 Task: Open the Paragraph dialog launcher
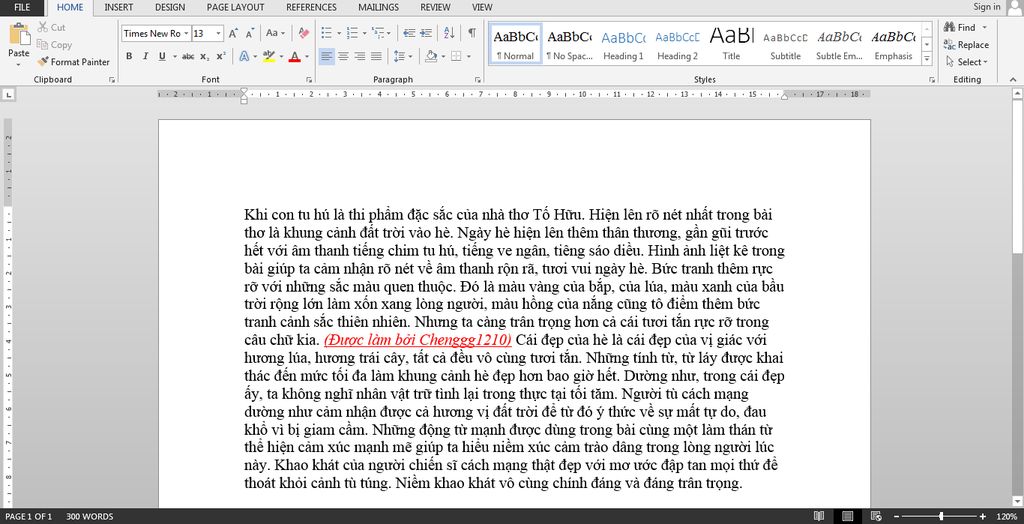tap(477, 80)
